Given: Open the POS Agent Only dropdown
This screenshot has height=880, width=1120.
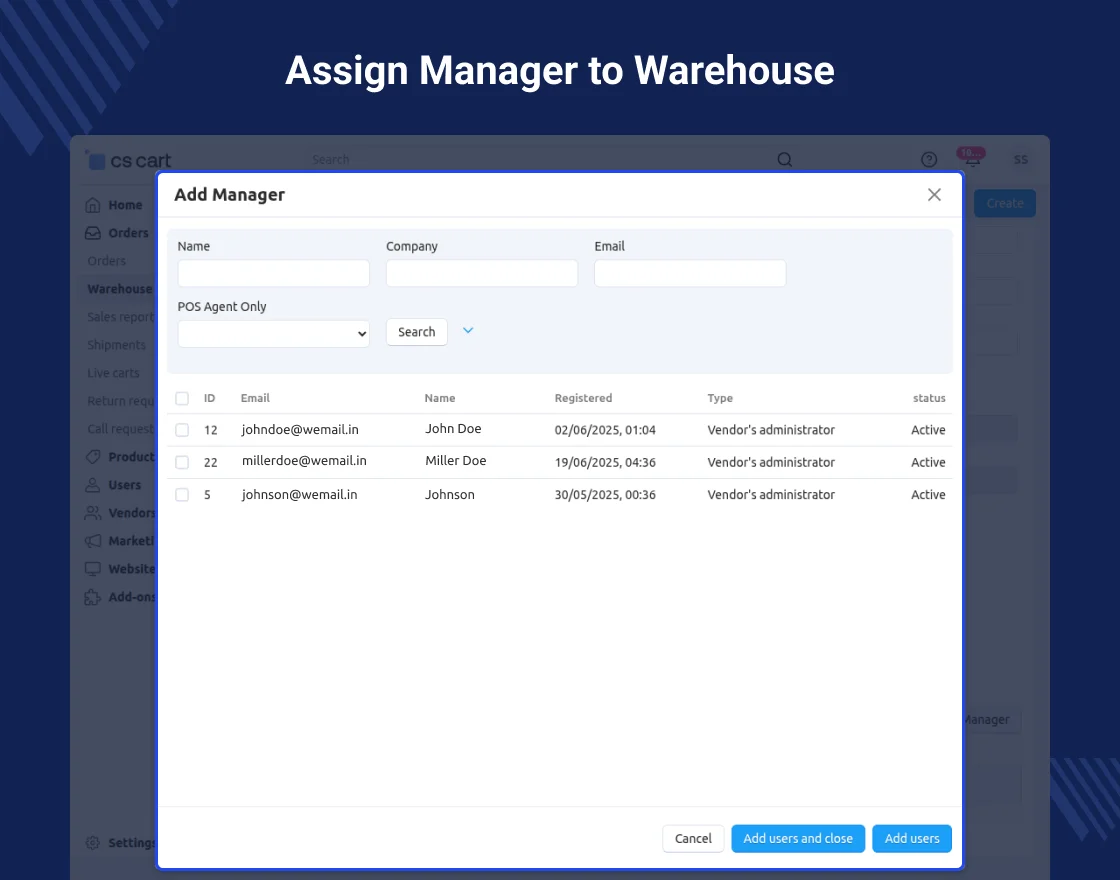Looking at the screenshot, I should 274,334.
